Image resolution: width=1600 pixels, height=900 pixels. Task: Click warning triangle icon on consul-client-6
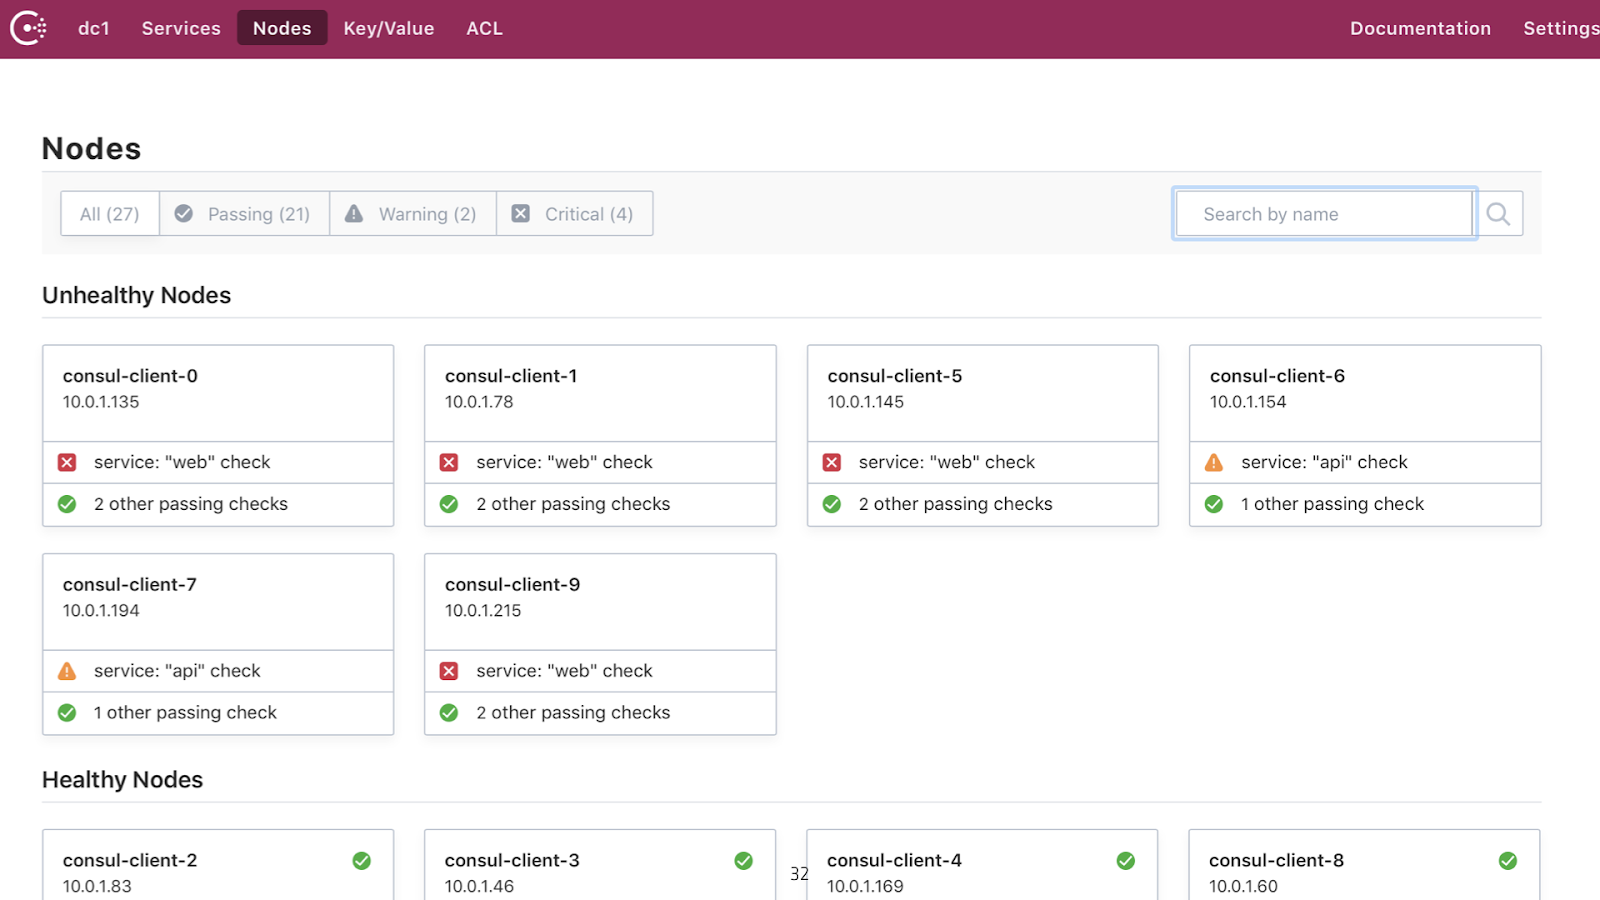click(1214, 462)
